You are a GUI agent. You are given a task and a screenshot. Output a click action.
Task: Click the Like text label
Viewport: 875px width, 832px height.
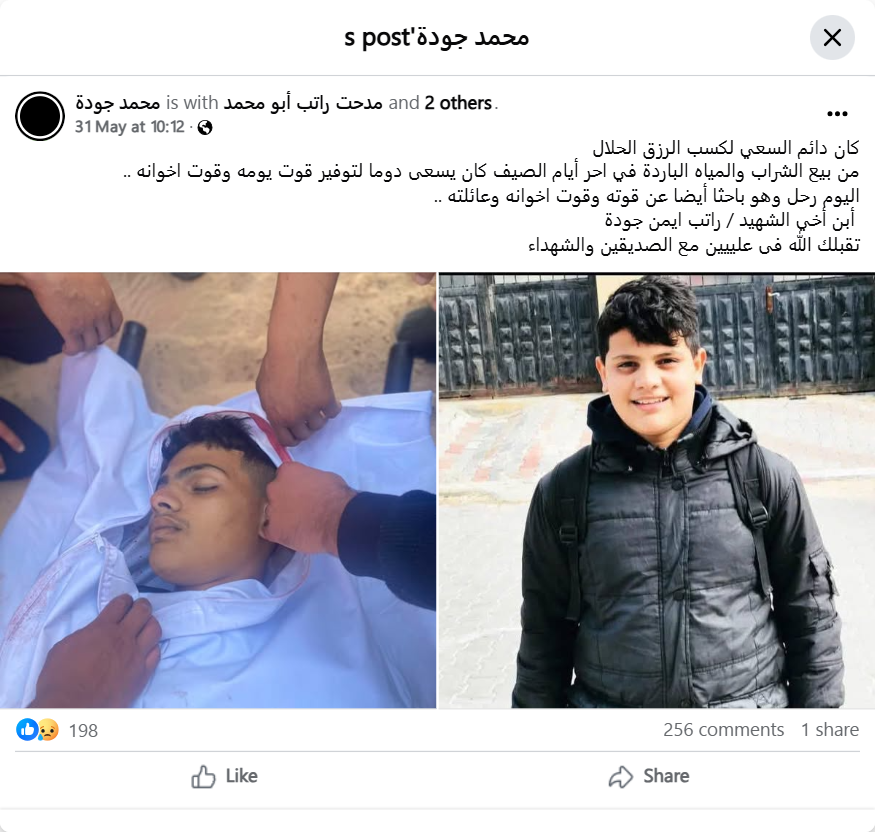[x=242, y=776]
